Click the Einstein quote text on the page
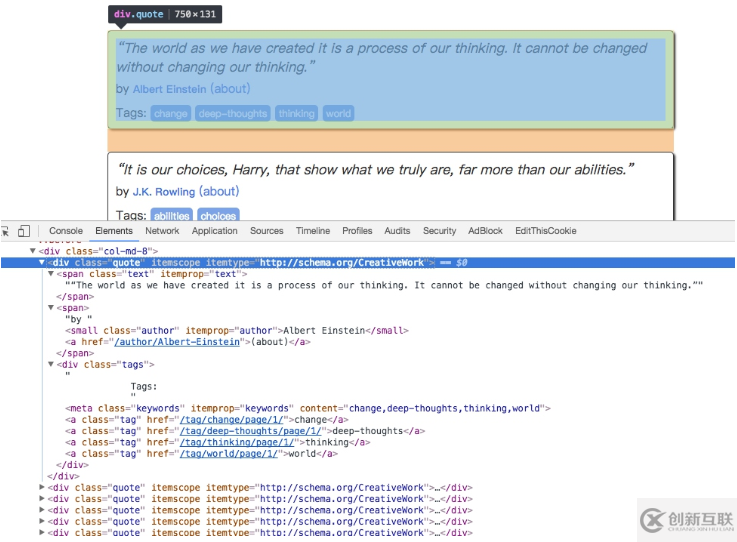This screenshot has height=542, width=737. [x=382, y=57]
